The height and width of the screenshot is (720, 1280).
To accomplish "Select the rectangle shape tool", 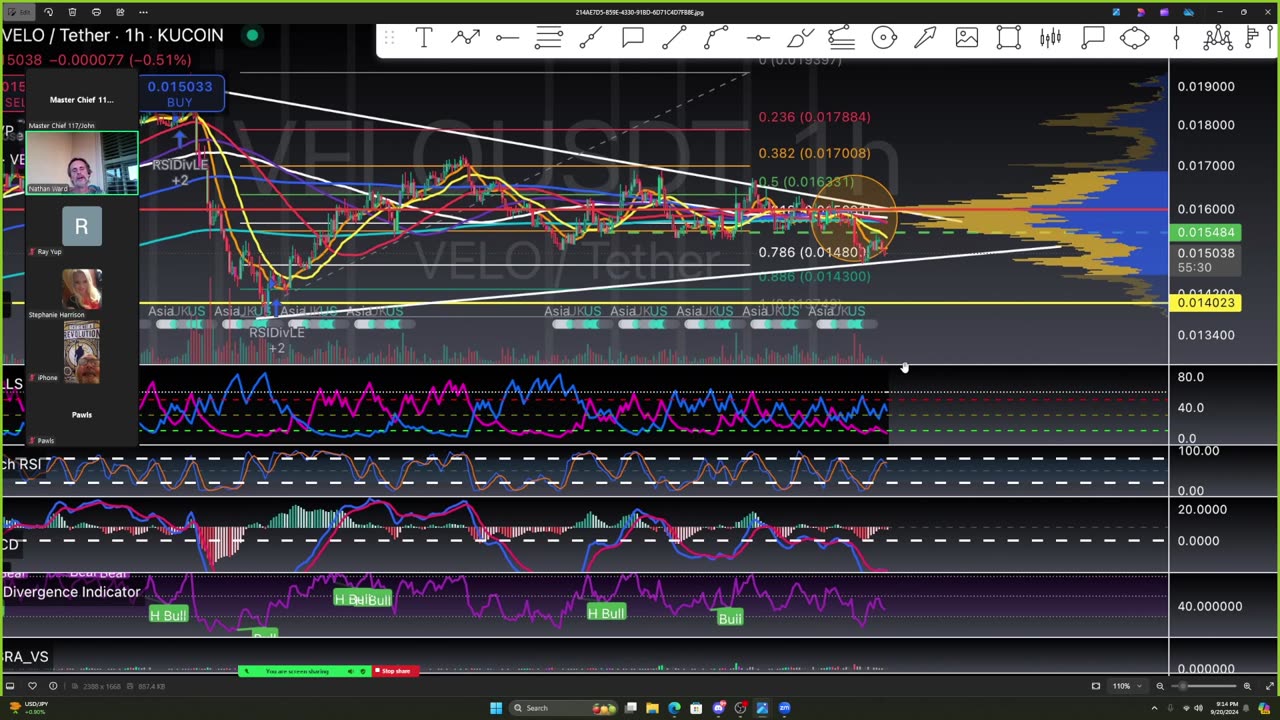I will coord(1009,38).
